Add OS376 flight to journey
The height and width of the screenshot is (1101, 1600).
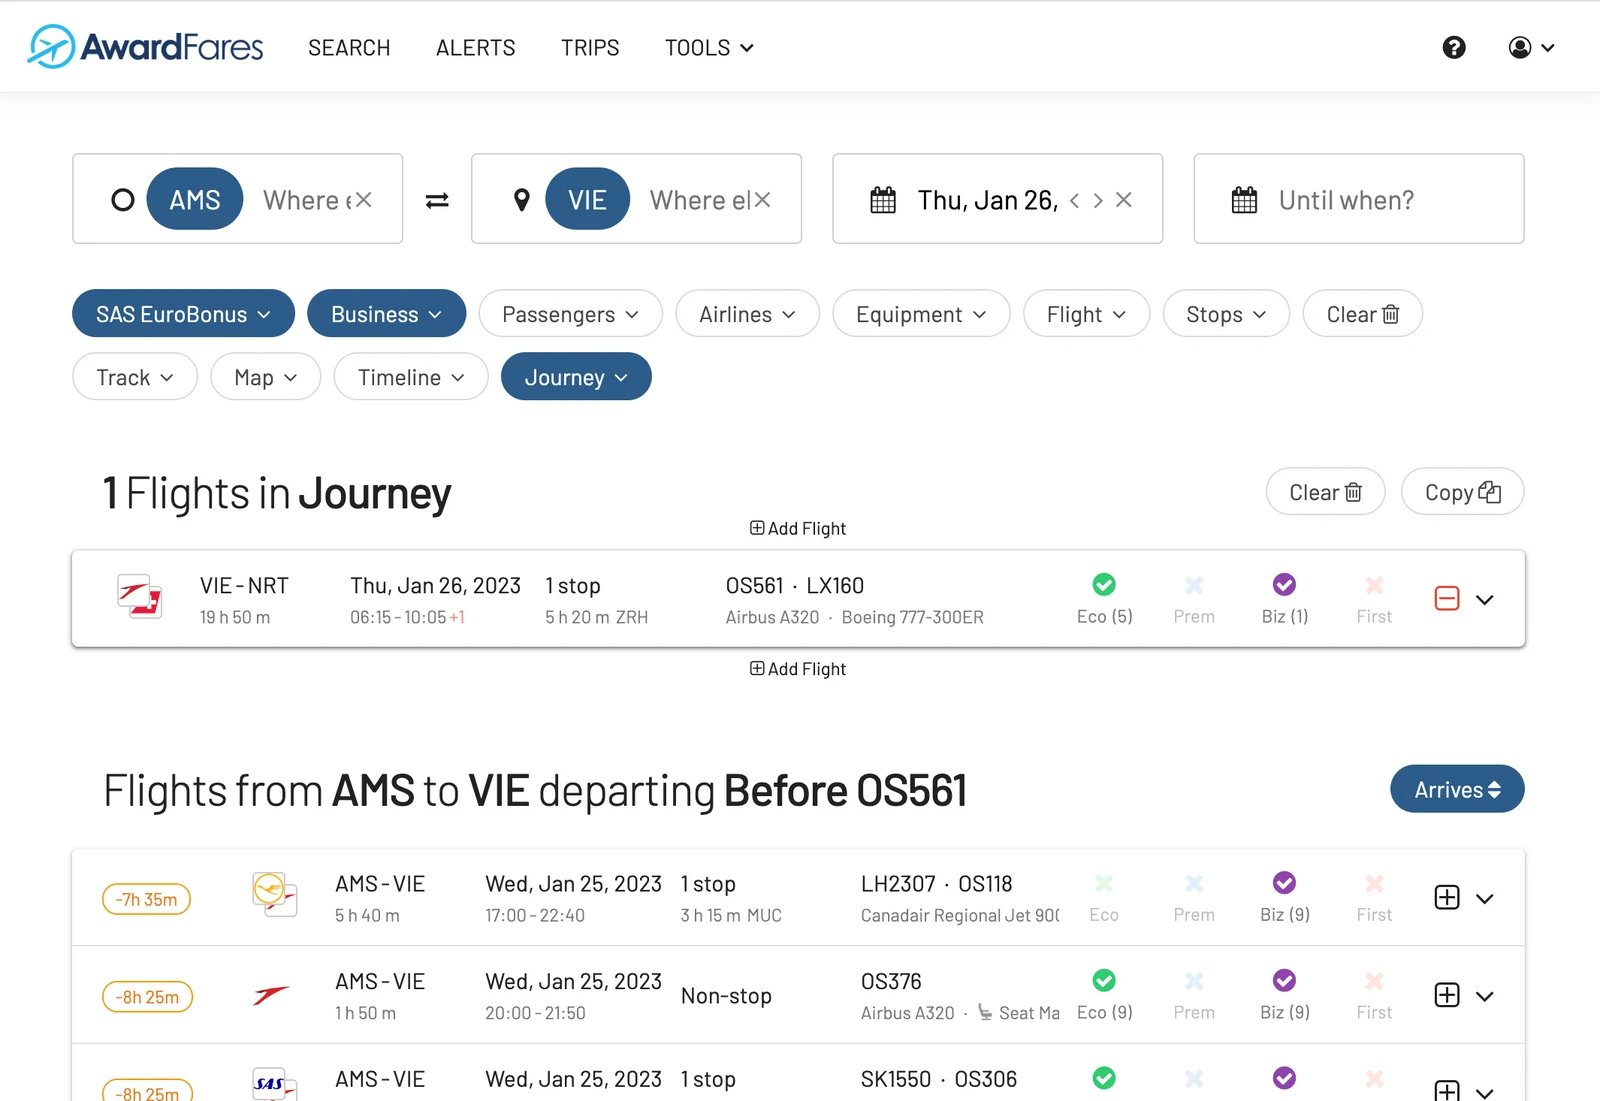[x=1447, y=995]
